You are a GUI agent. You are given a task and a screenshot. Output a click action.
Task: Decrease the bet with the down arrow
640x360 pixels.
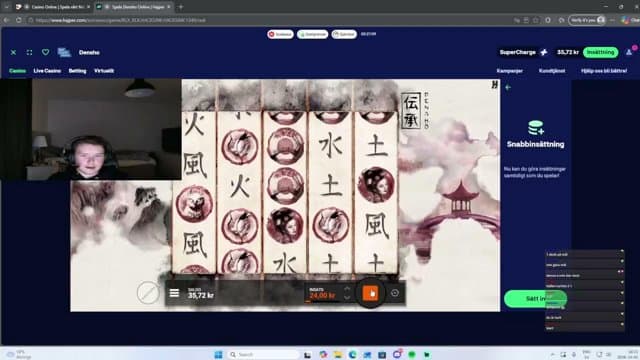click(x=347, y=298)
